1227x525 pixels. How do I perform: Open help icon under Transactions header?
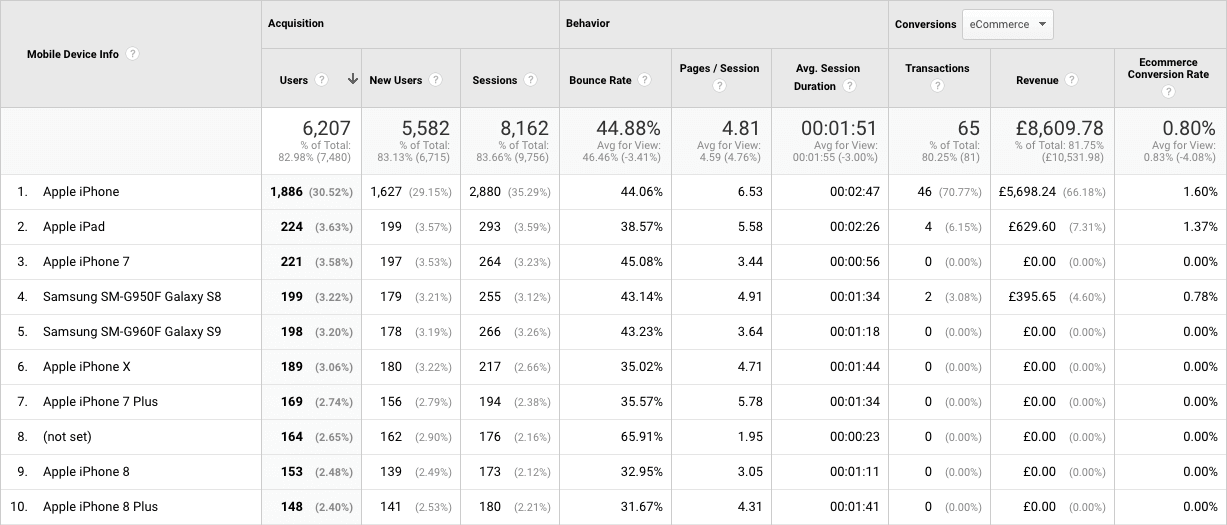coord(937,87)
